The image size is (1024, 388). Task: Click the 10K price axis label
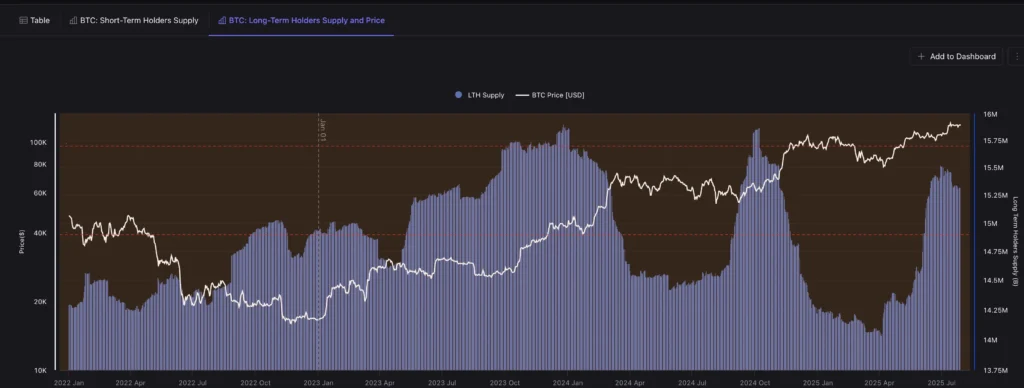40,370
